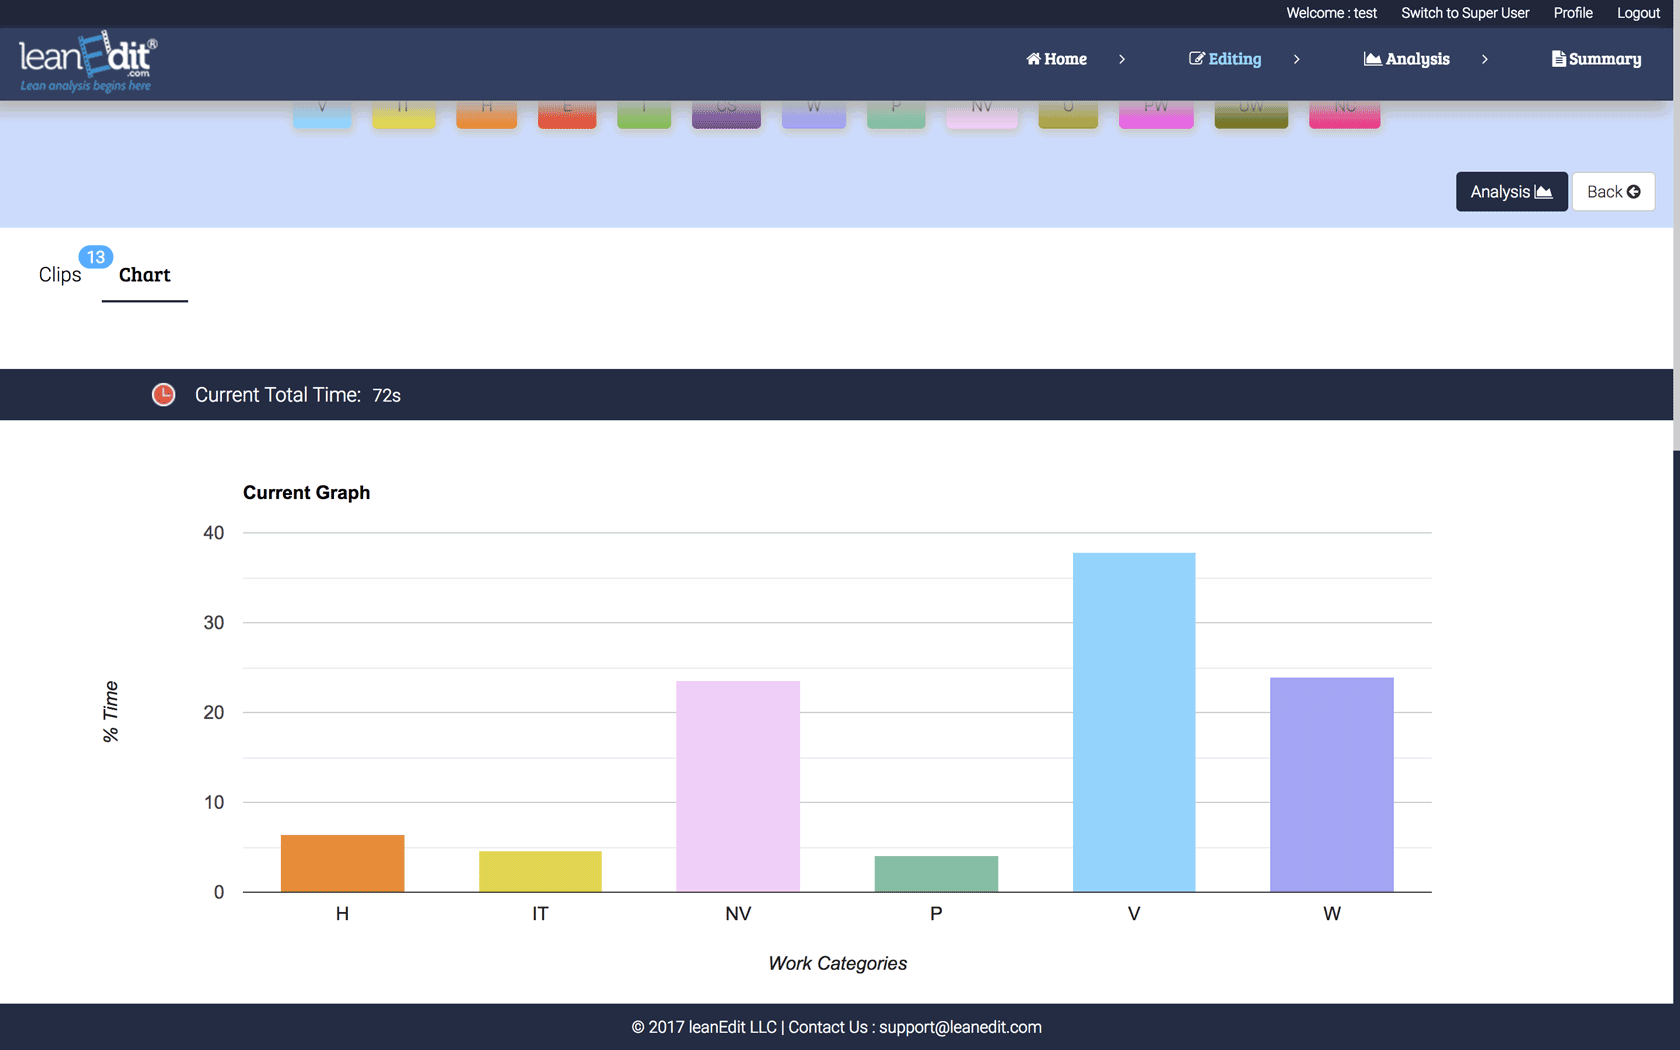Click the Back button
Viewport: 1680px width, 1050px height.
(1613, 192)
